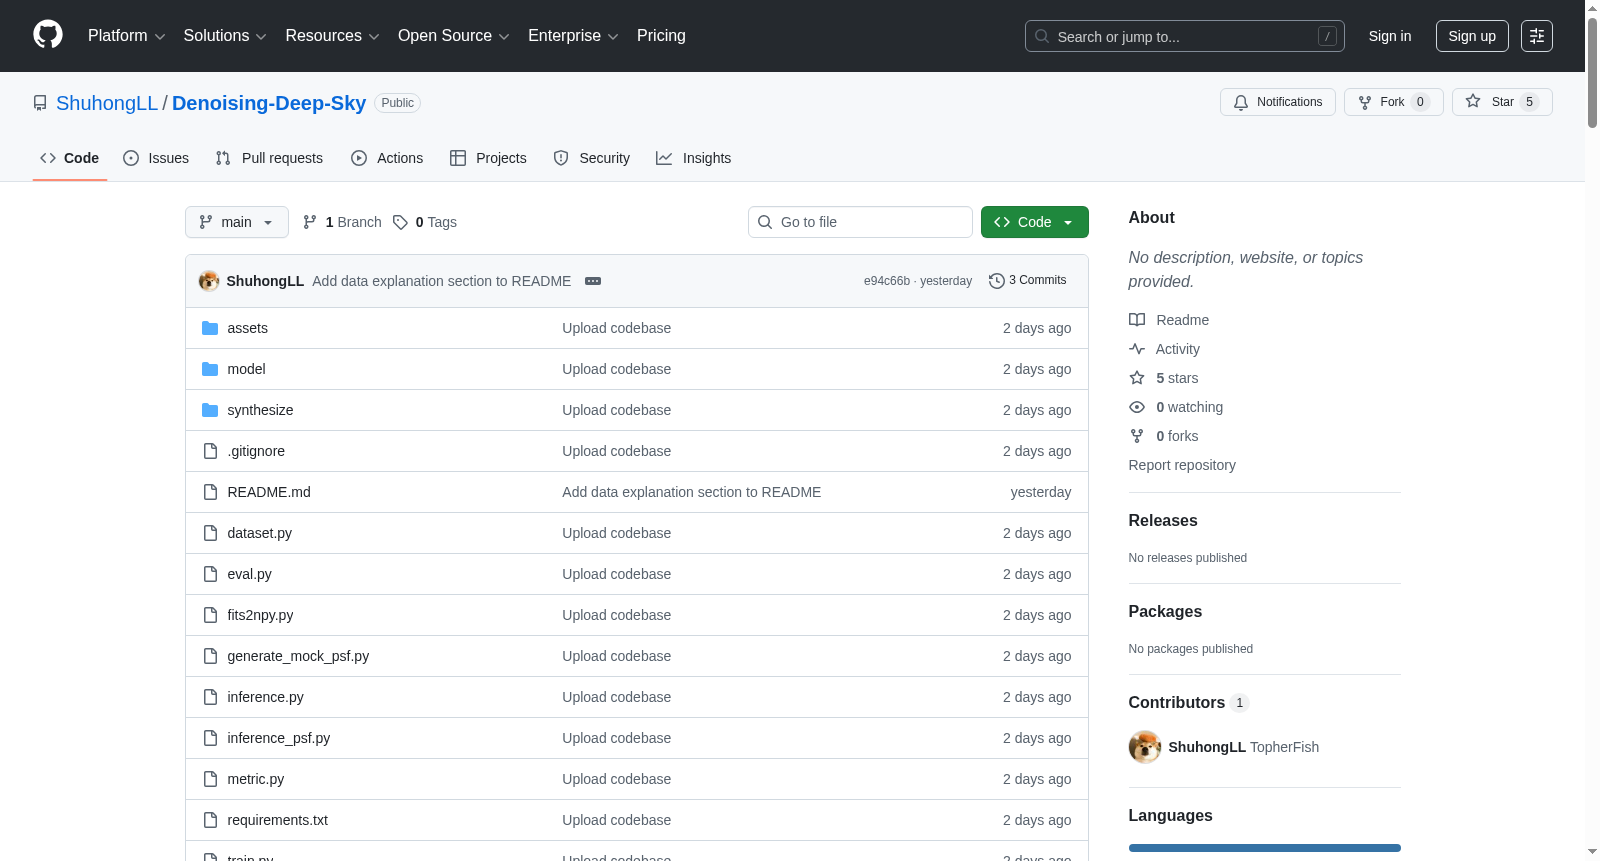Click the Sign in link
The width and height of the screenshot is (1600, 861).
point(1390,36)
